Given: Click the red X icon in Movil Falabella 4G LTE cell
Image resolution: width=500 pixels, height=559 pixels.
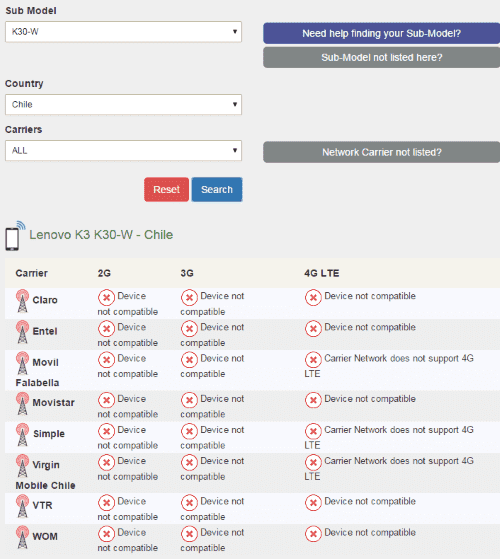Looking at the screenshot, I should (x=313, y=360).
